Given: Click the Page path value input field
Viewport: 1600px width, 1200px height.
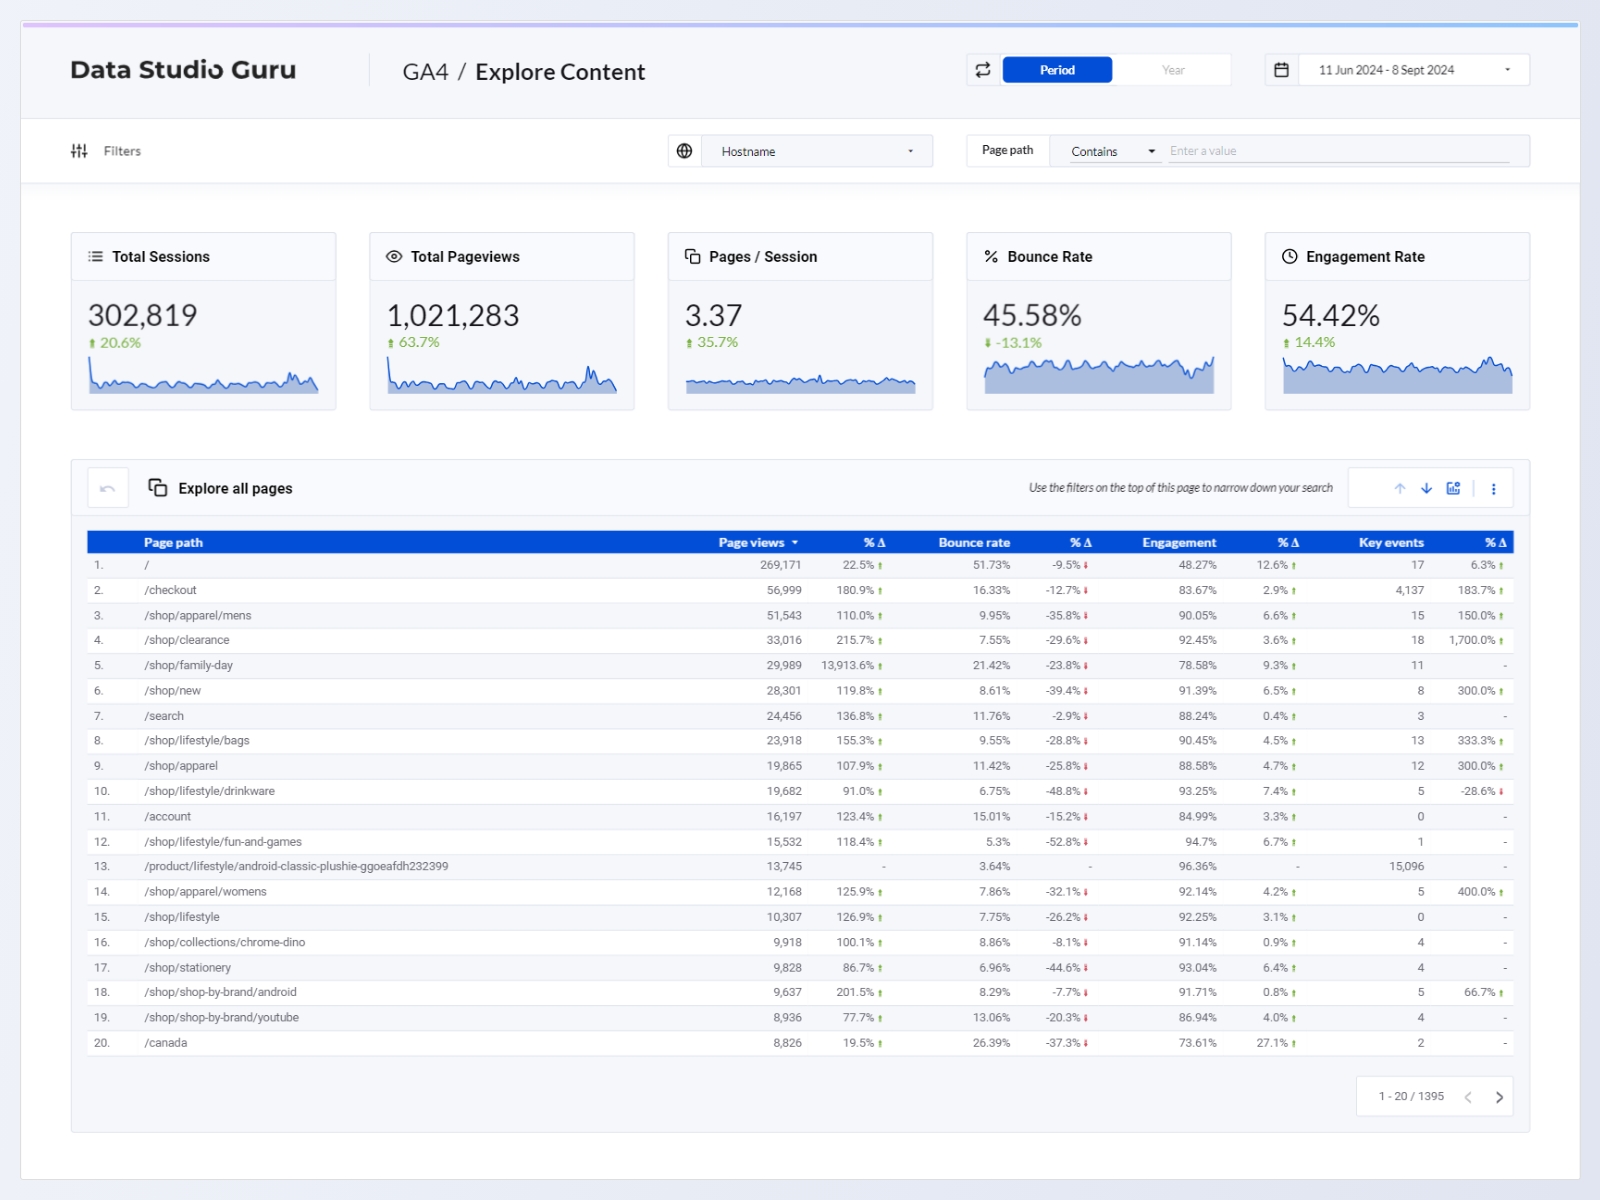Looking at the screenshot, I should [1338, 151].
